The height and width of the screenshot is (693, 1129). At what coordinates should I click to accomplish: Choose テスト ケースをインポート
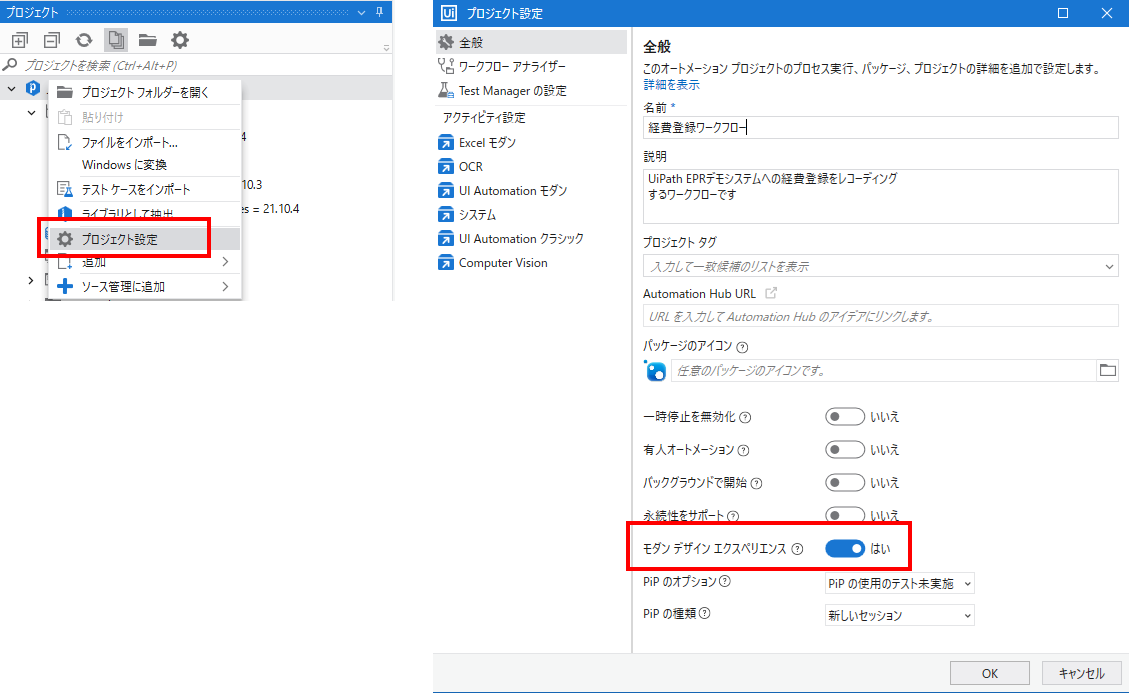145,189
